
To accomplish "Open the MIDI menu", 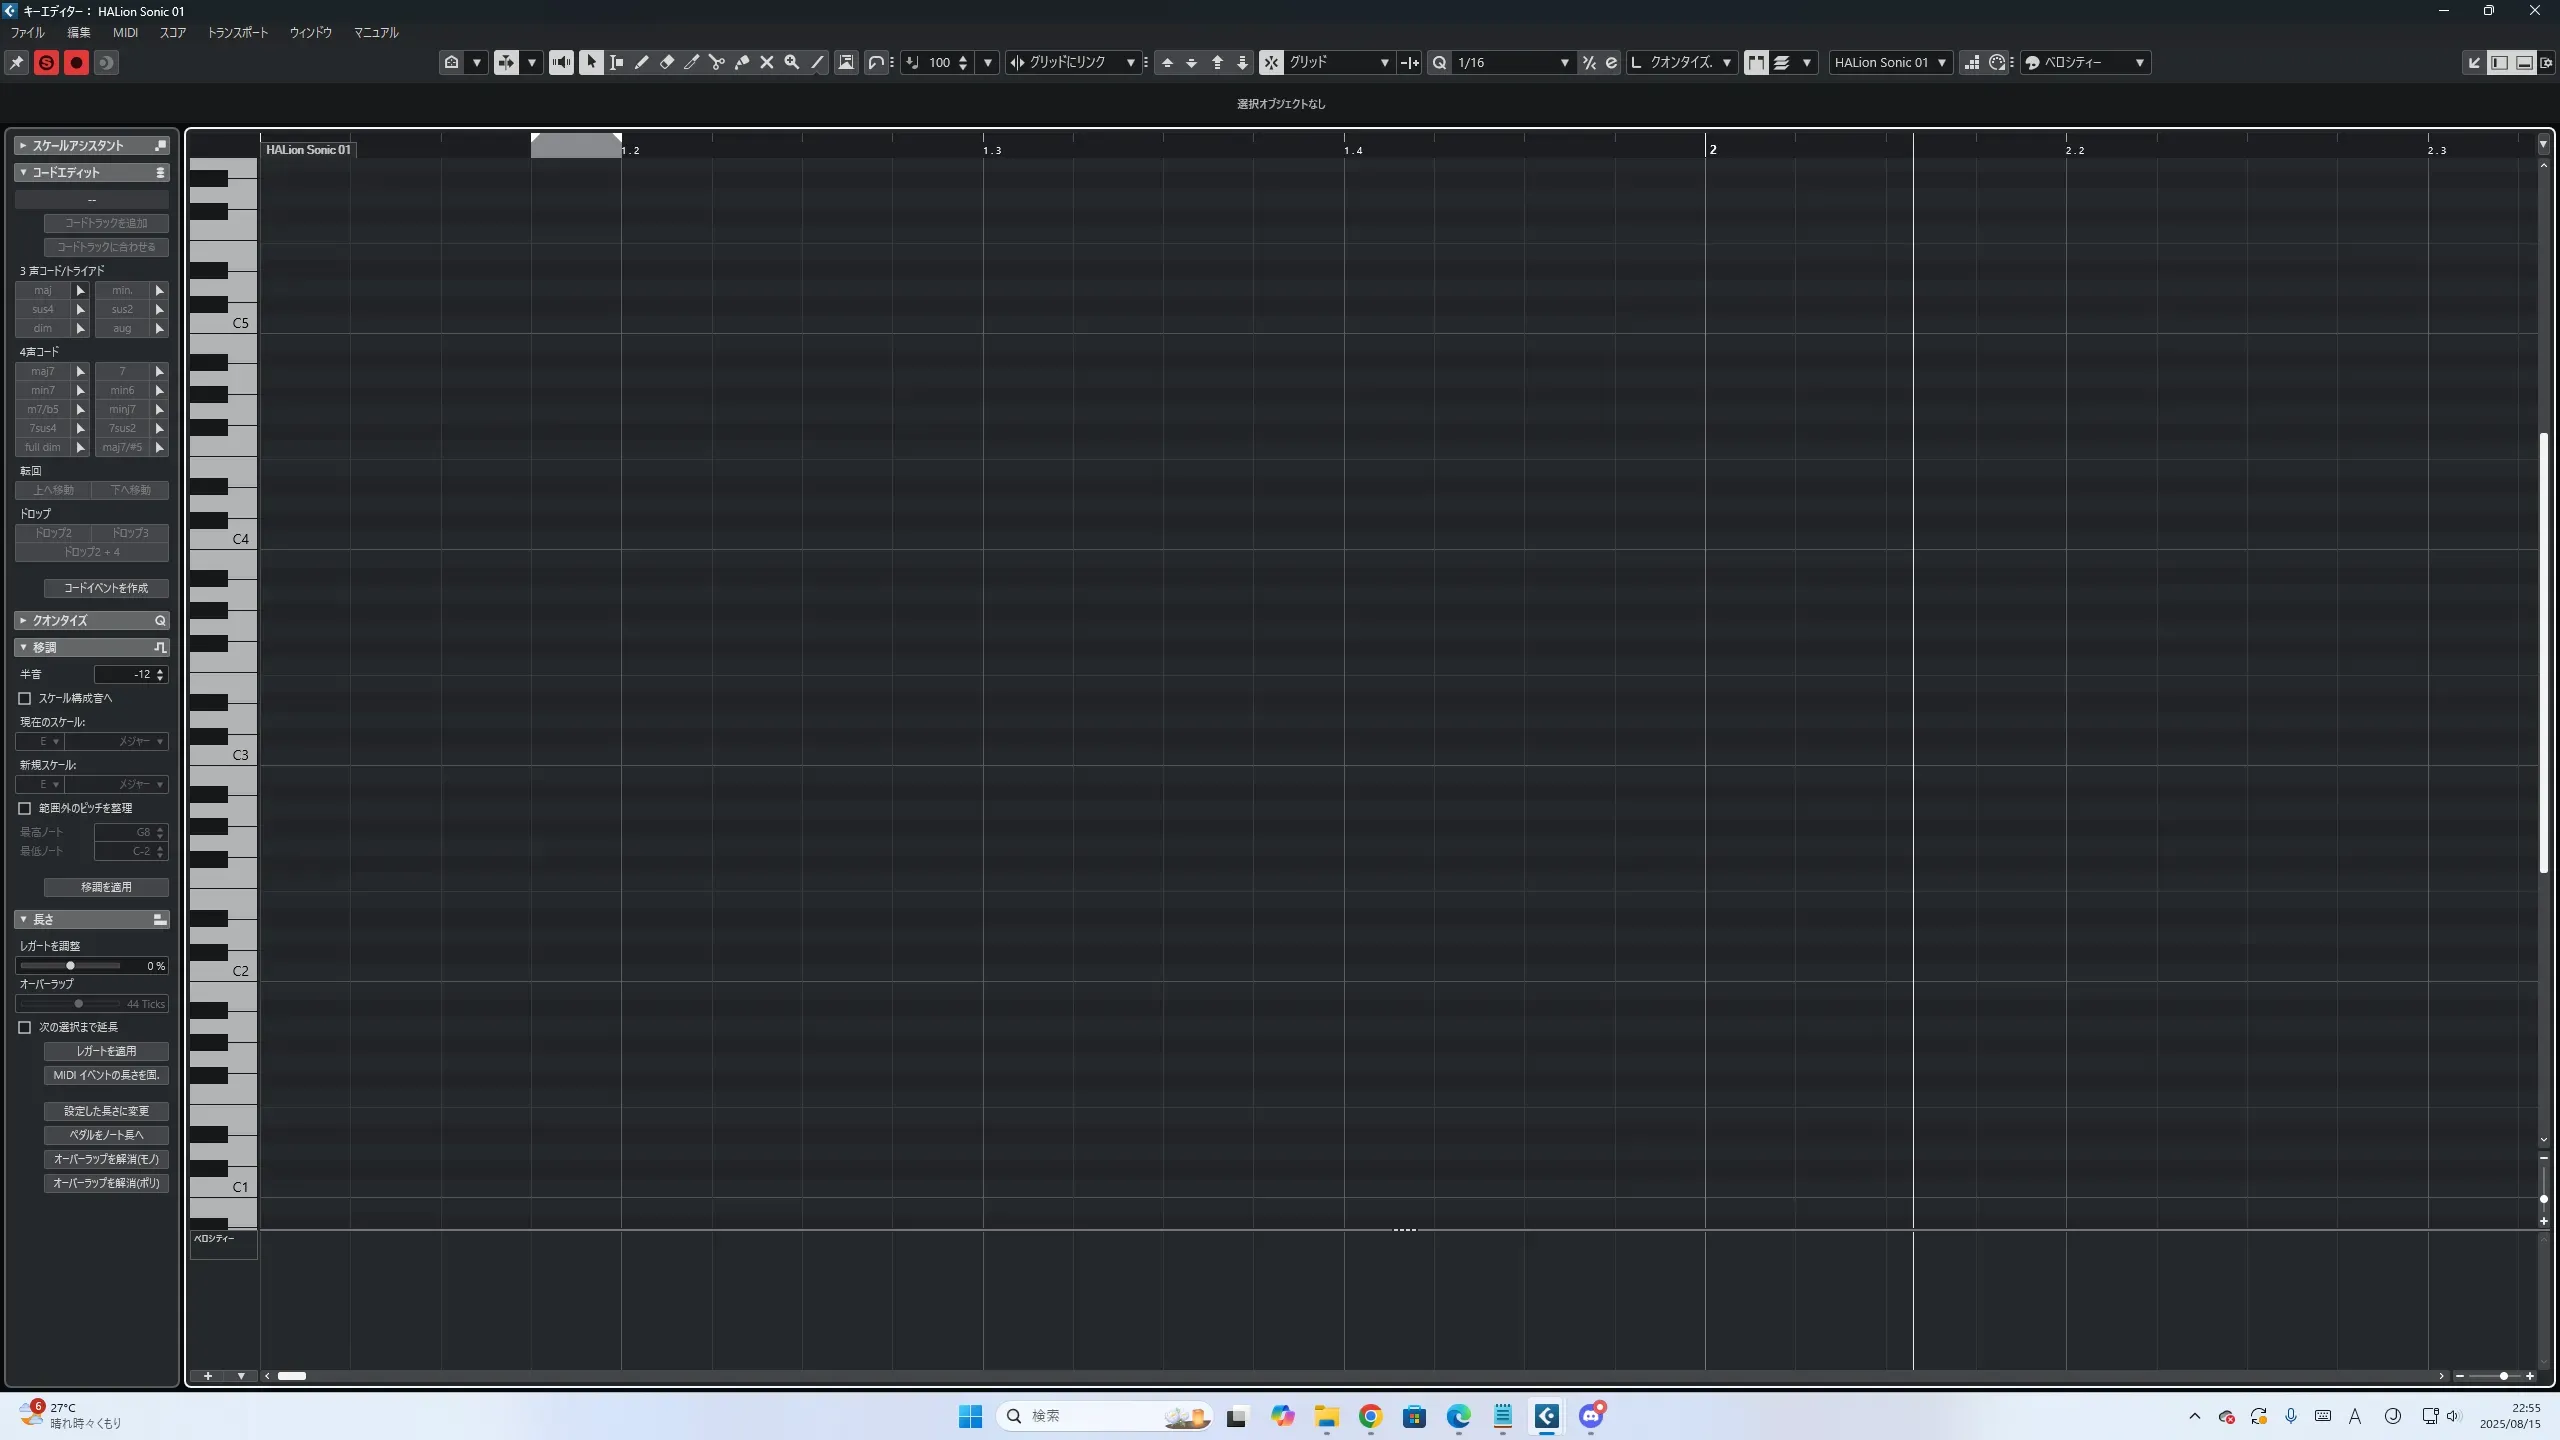I will click(125, 32).
